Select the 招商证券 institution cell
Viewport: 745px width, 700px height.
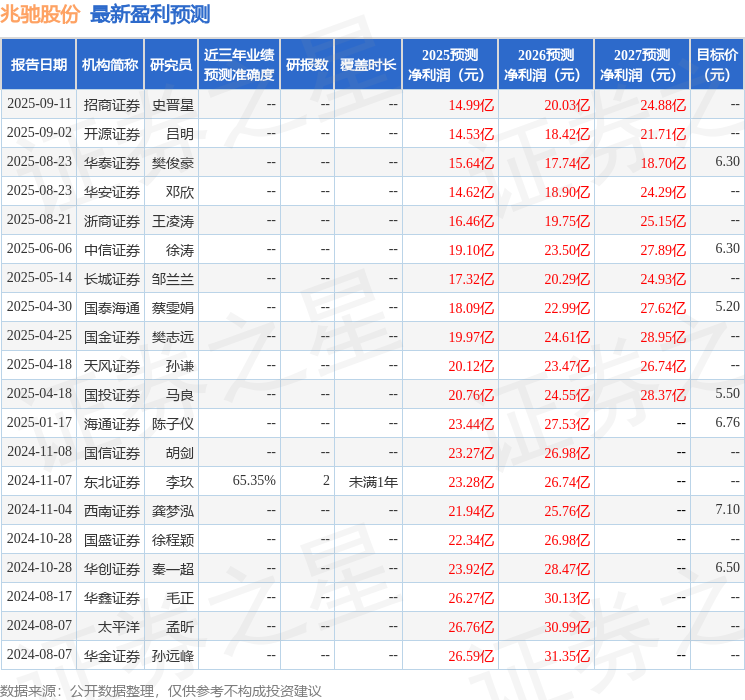(x=112, y=105)
